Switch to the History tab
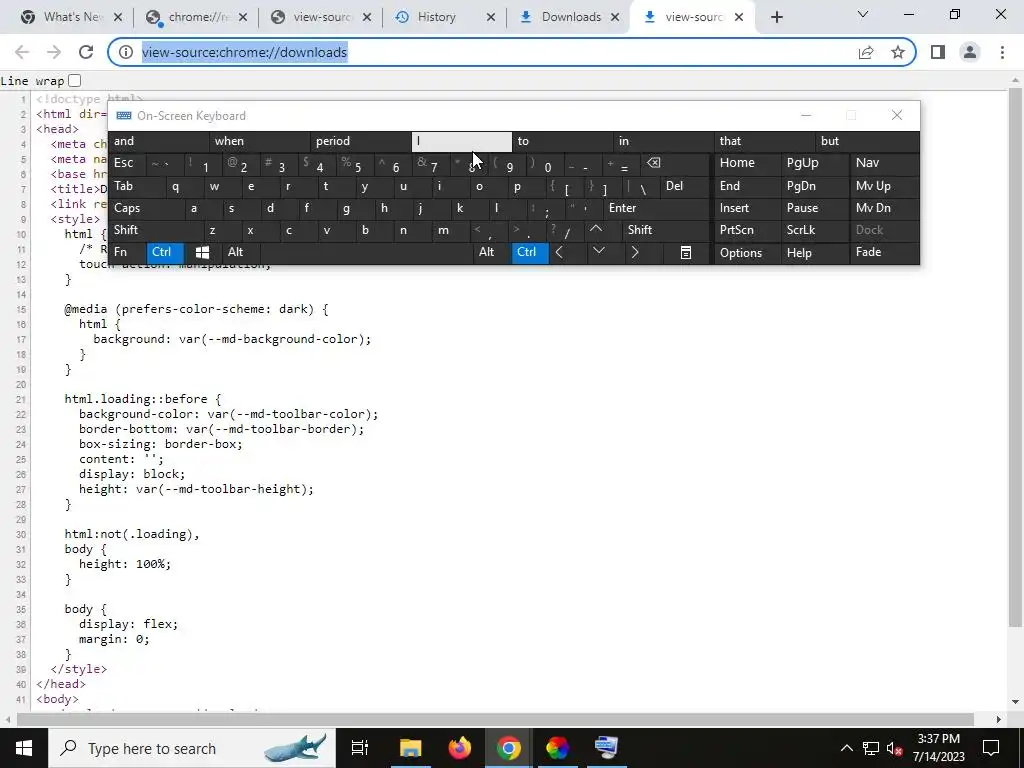The image size is (1024, 768). (444, 17)
